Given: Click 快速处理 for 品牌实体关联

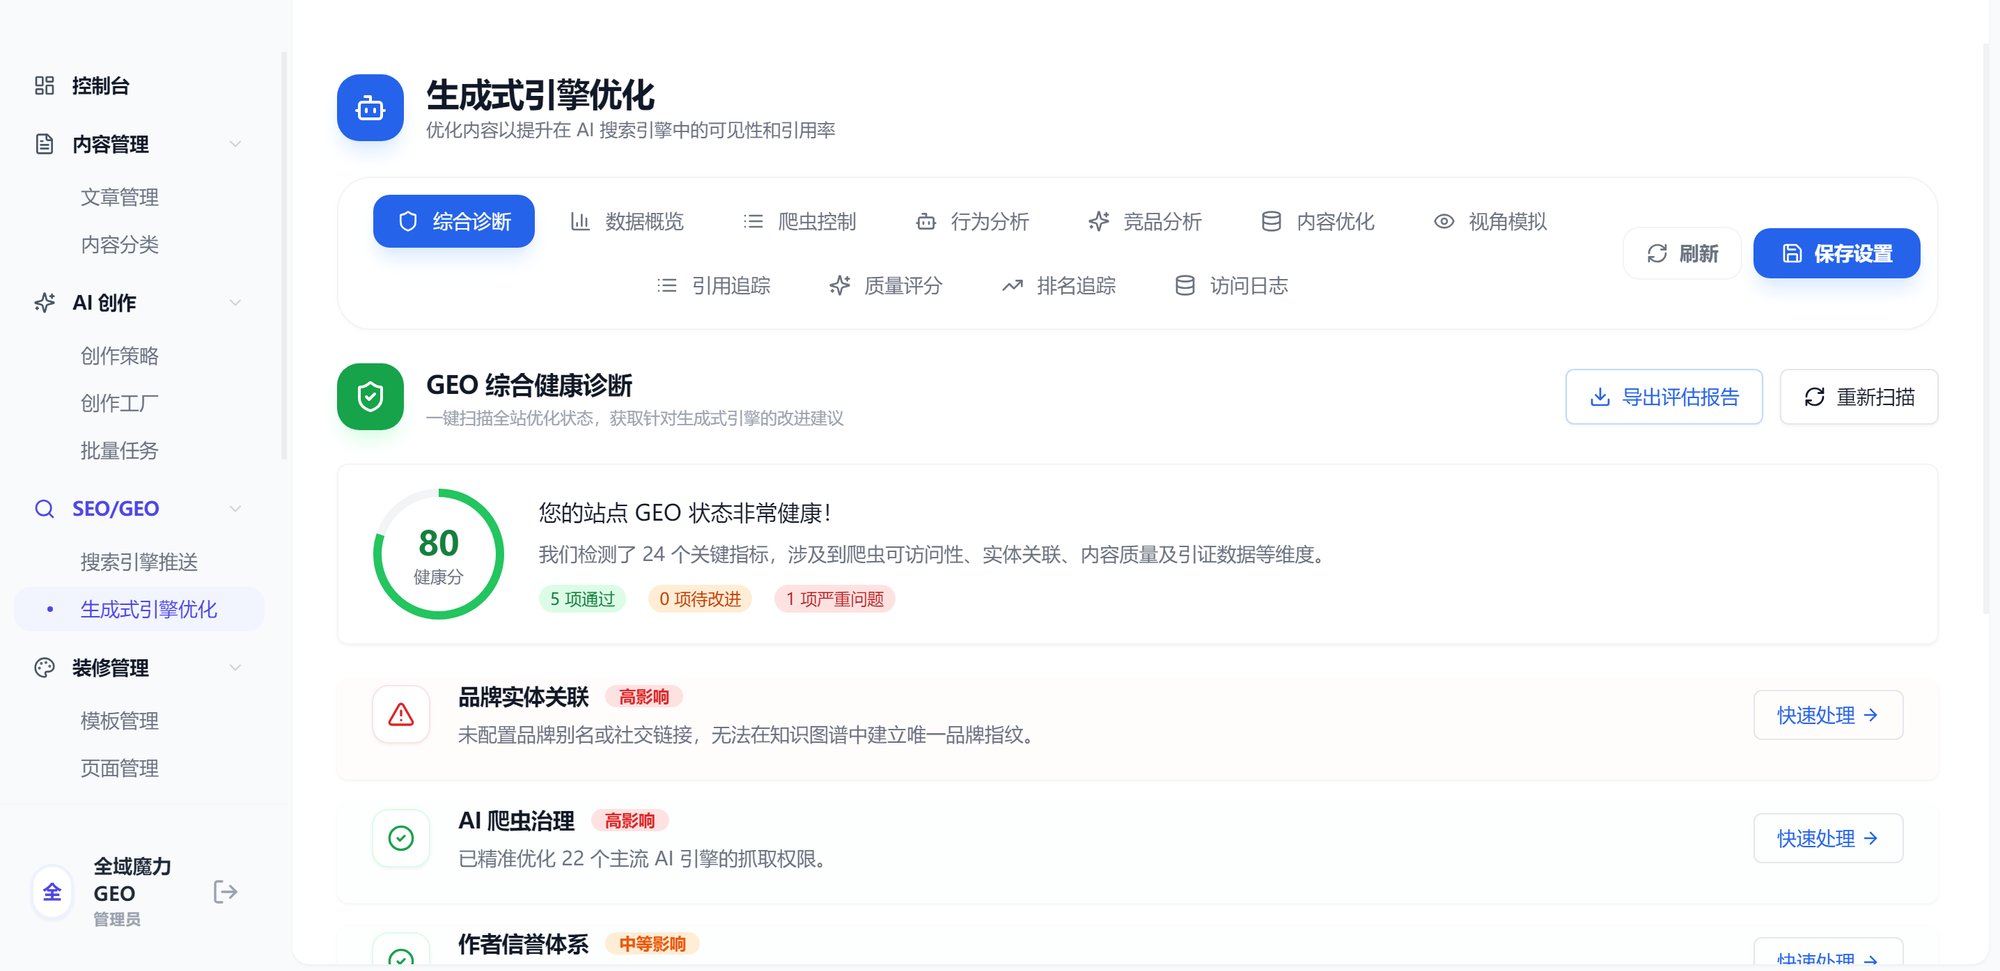Looking at the screenshot, I should click(x=1827, y=715).
